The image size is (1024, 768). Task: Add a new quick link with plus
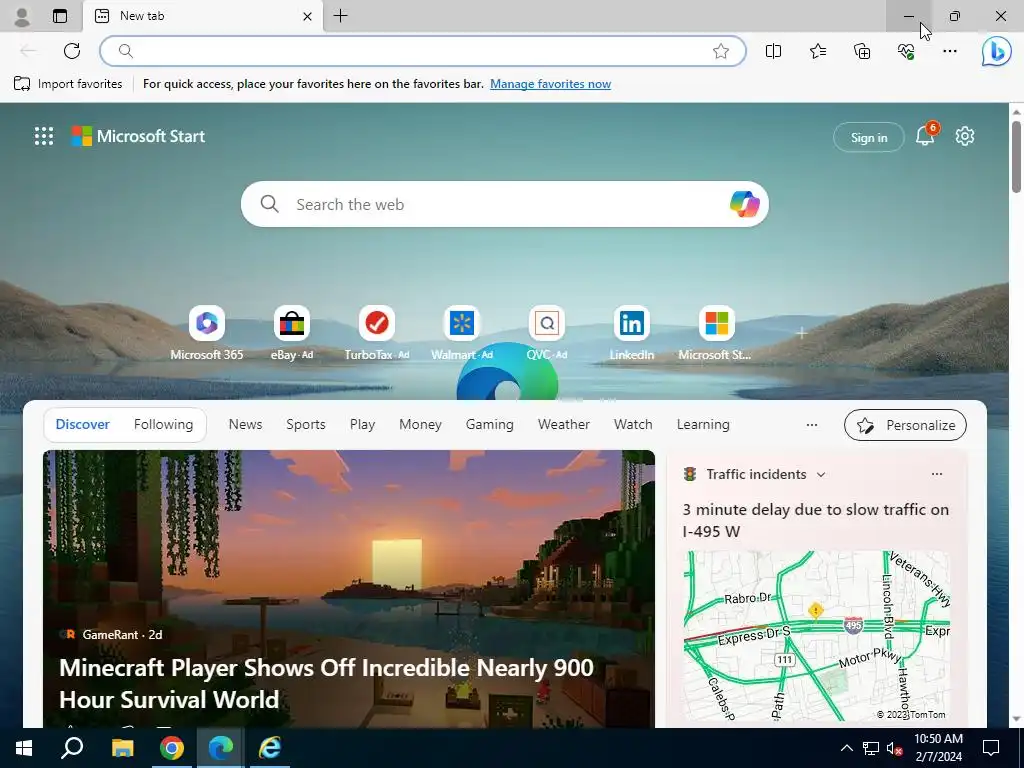[x=801, y=333]
